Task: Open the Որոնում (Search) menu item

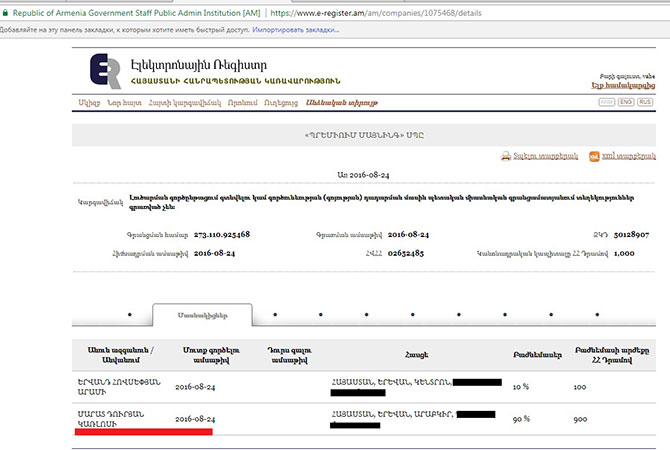Action: (x=242, y=103)
